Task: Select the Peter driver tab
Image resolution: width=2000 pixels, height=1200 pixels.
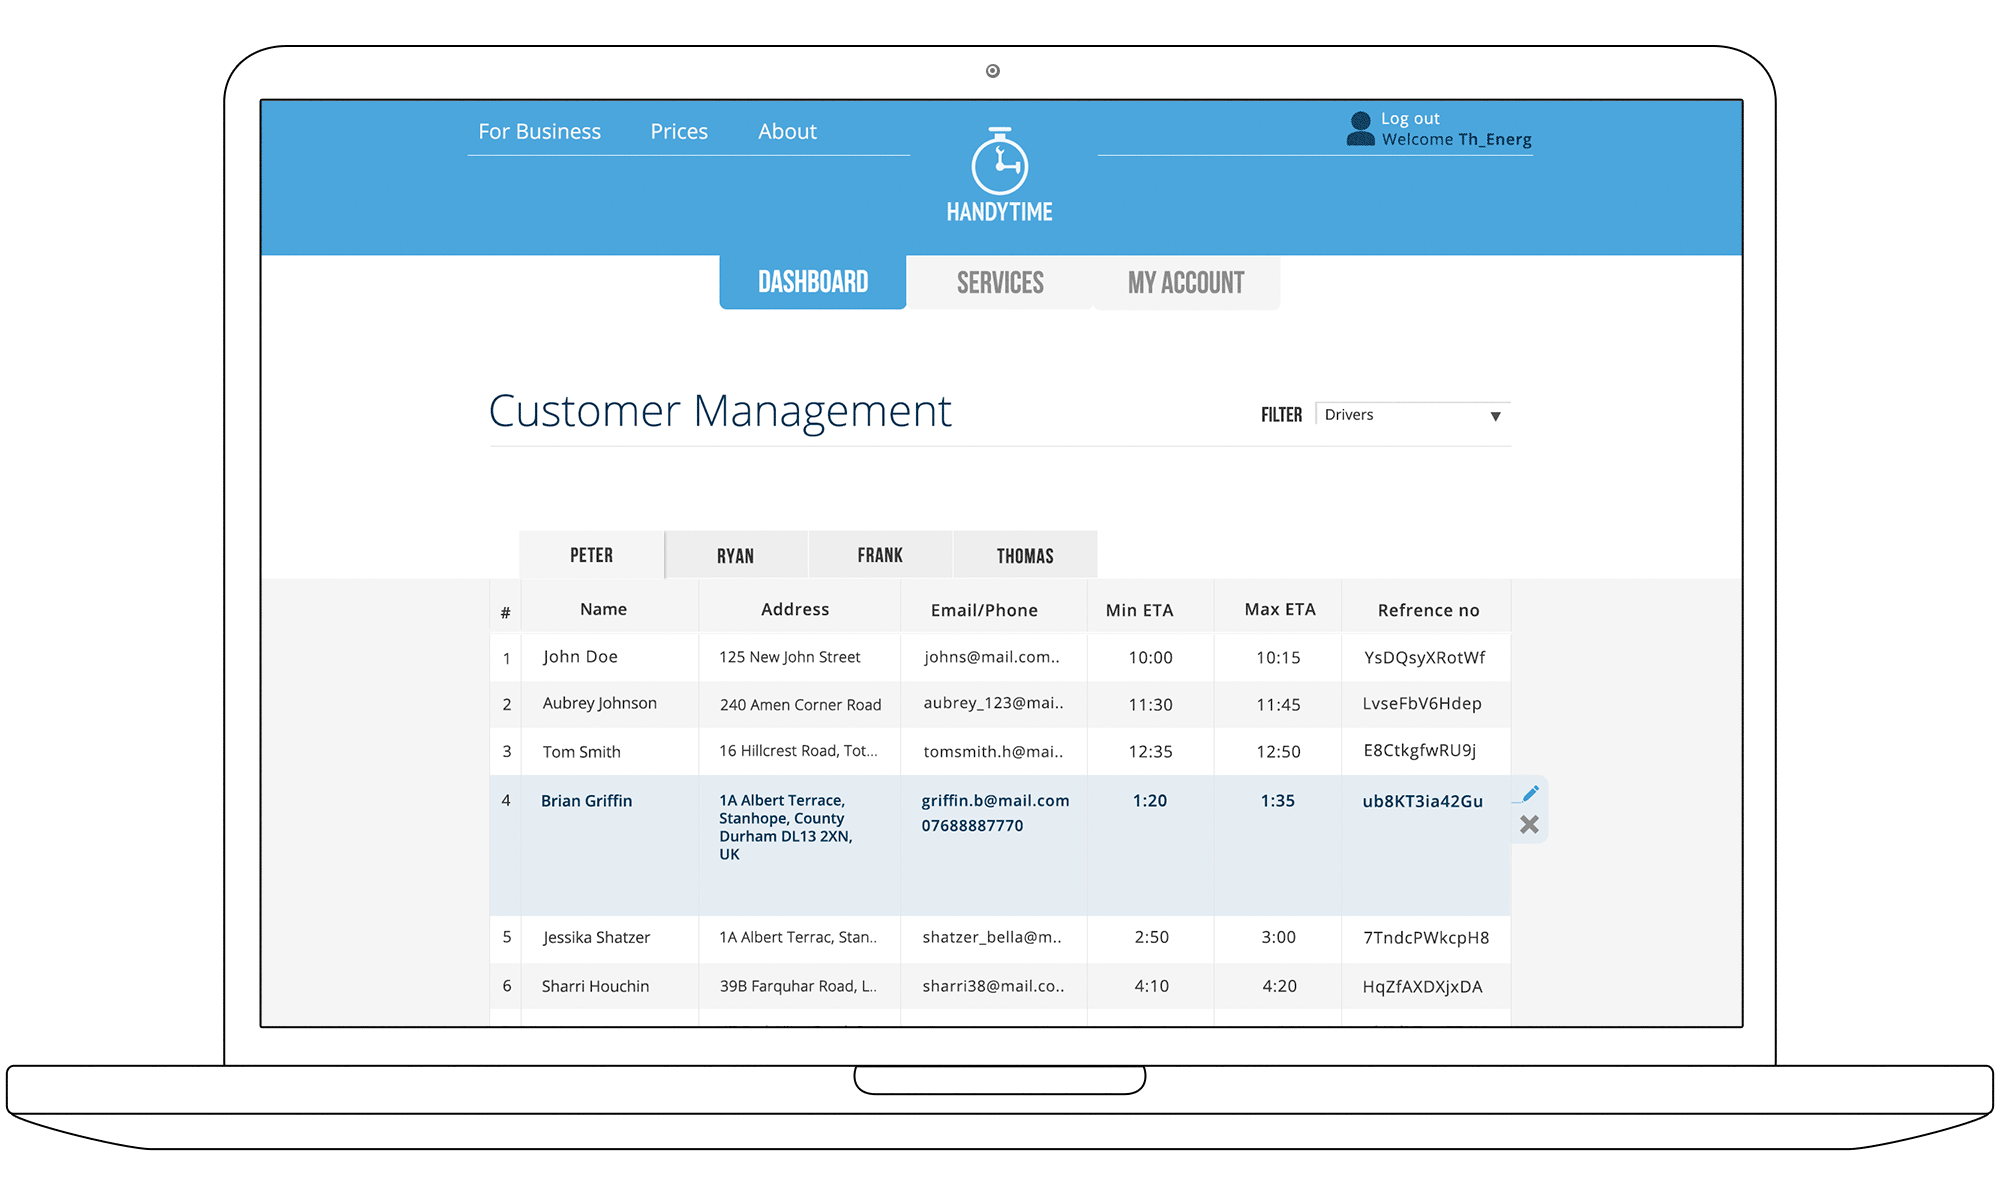Action: click(x=592, y=555)
